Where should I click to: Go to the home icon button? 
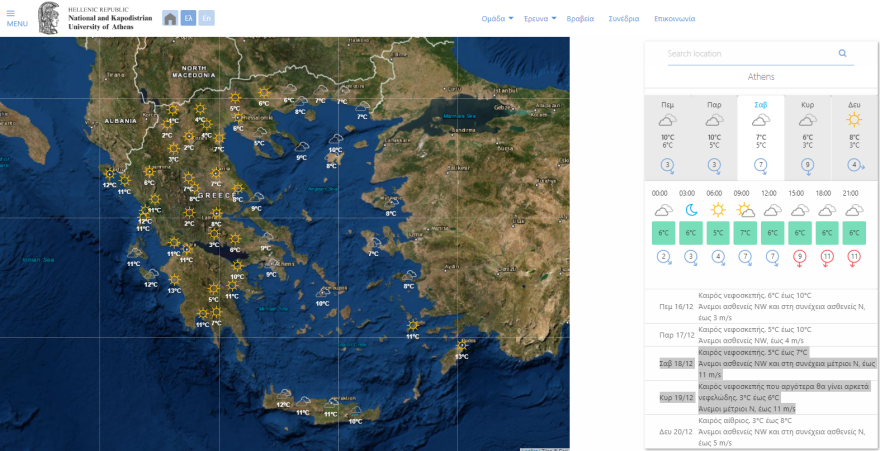(170, 18)
